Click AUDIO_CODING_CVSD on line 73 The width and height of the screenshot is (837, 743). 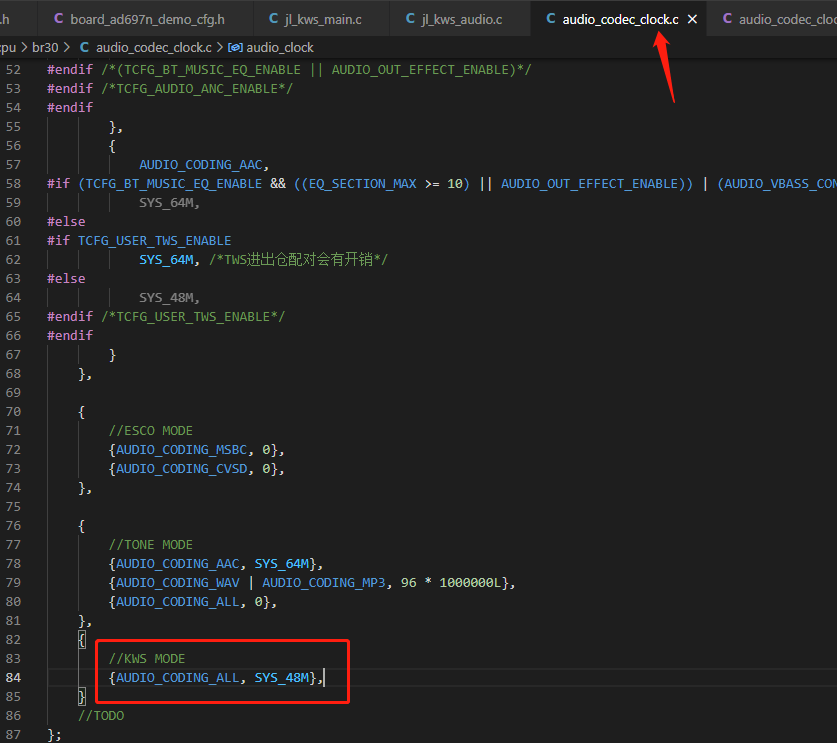tap(181, 469)
